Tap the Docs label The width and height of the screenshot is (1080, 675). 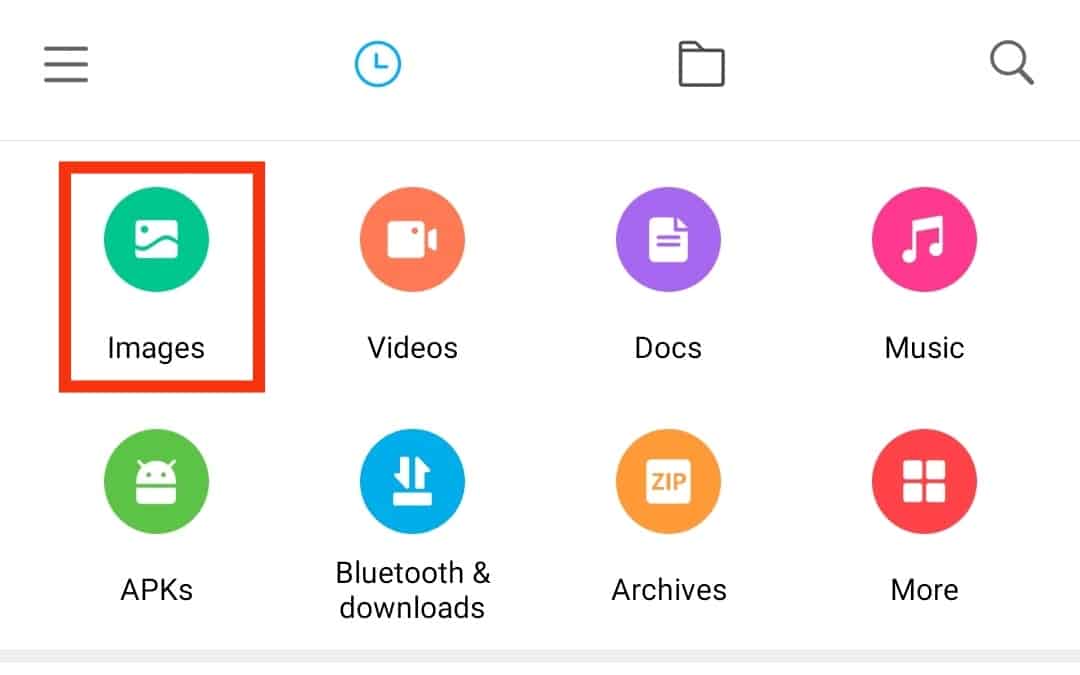(668, 348)
